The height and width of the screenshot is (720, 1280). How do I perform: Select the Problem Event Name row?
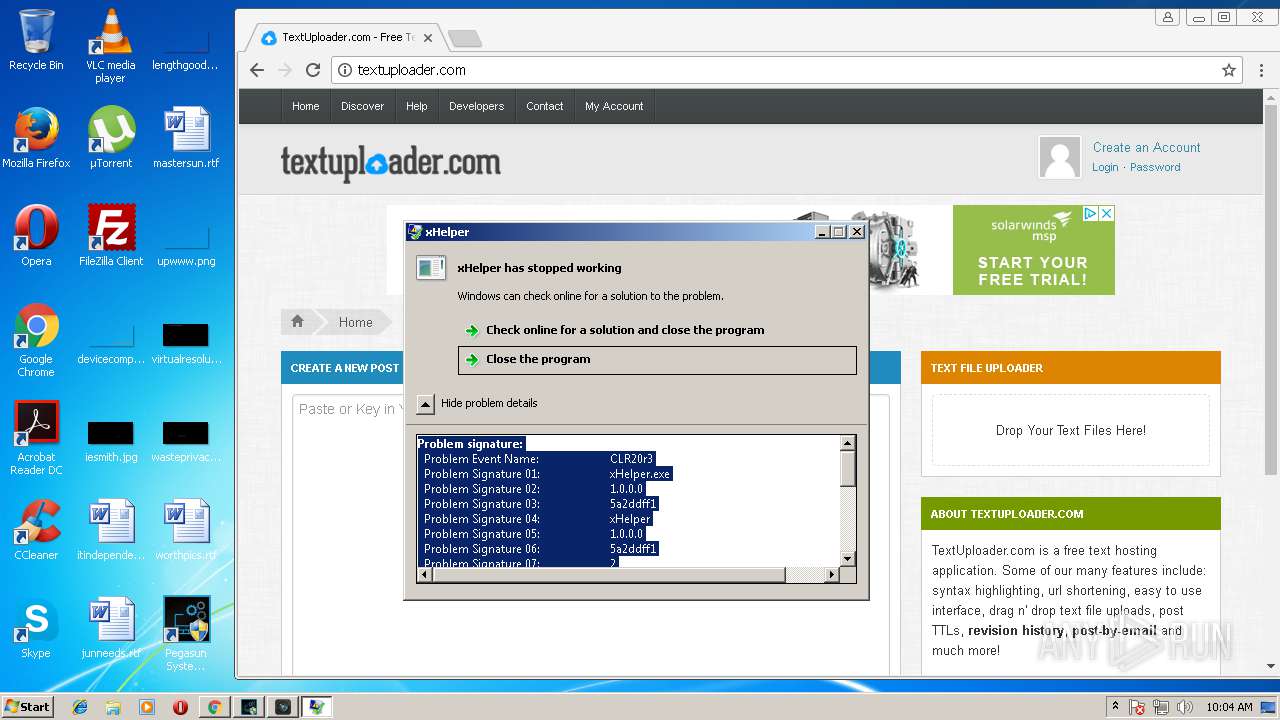point(536,459)
